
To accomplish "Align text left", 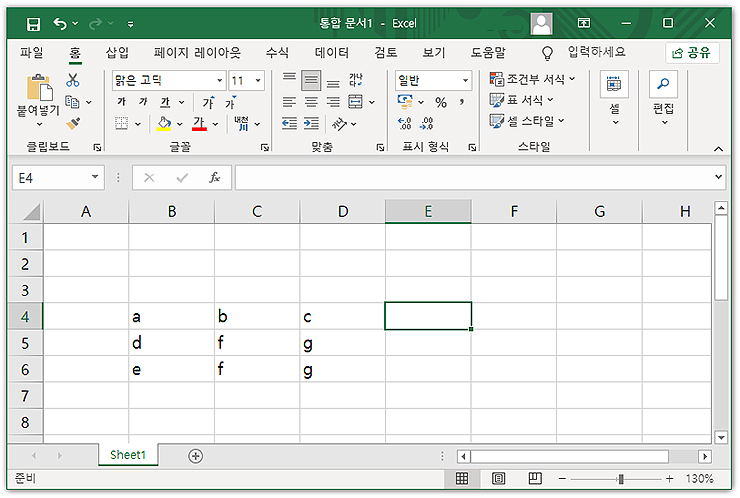I will click(x=289, y=102).
